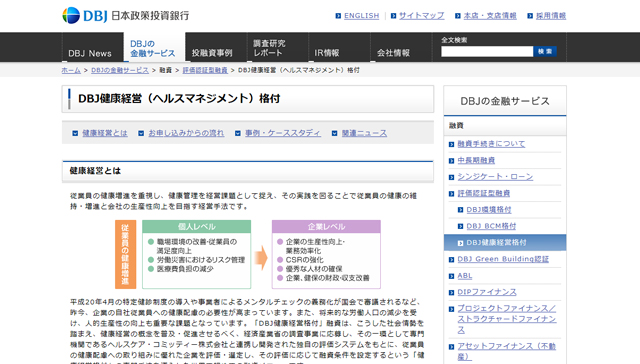
Task: Click arrow icon beside ENGLISH
Action: pos(338,16)
